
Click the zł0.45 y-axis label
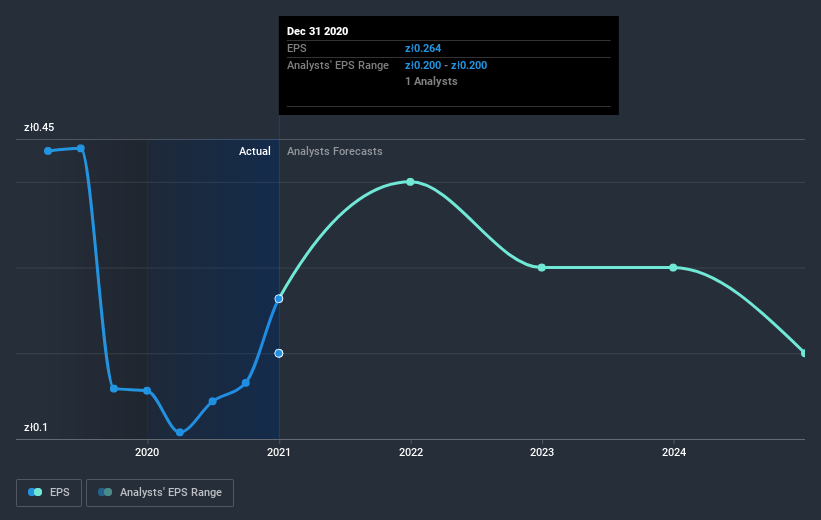(39, 127)
